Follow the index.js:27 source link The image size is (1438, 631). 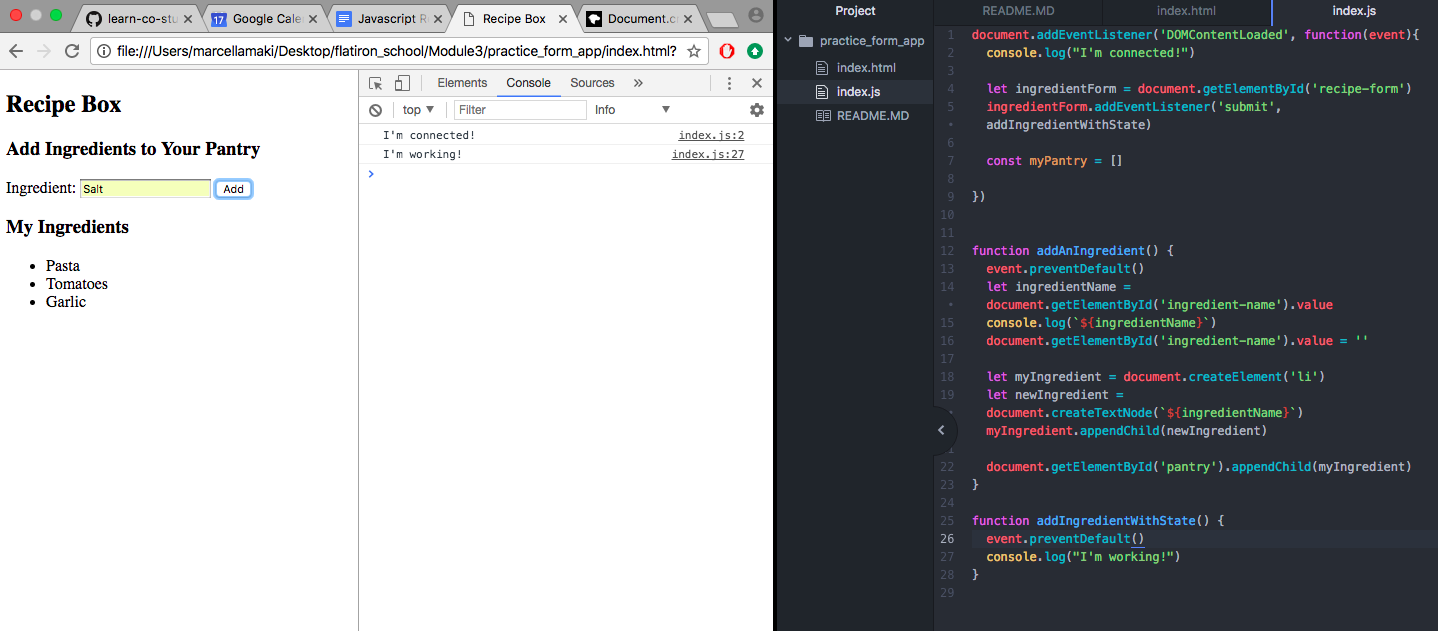tap(707, 154)
